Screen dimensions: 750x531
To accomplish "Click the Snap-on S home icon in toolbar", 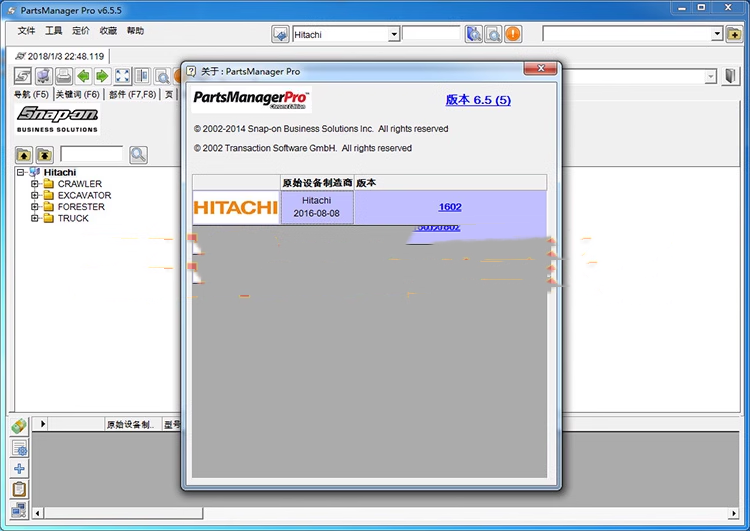I will point(22,76).
